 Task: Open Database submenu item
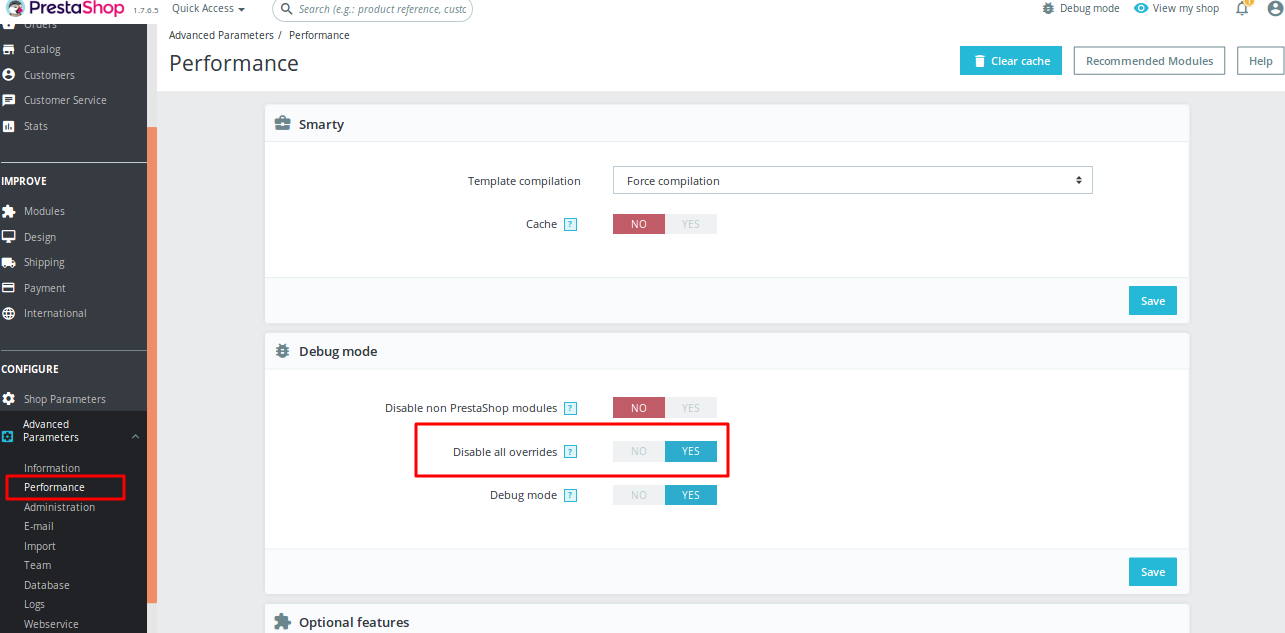pos(47,585)
